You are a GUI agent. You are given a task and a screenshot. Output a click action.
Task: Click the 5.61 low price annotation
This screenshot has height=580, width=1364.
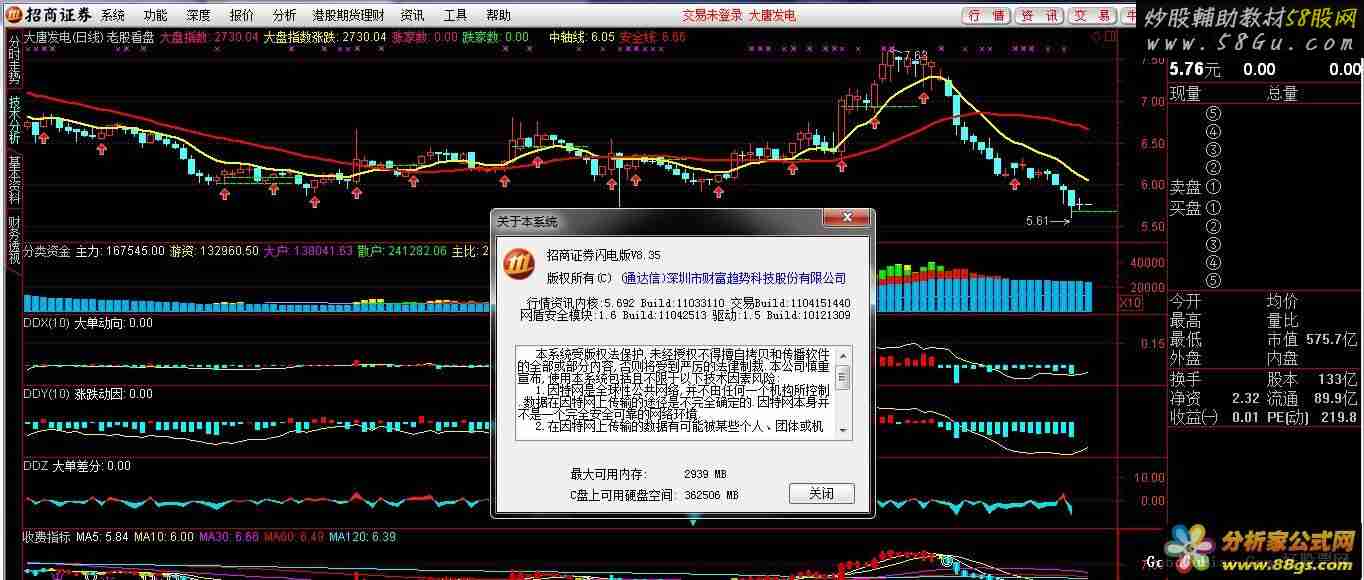tap(1038, 221)
